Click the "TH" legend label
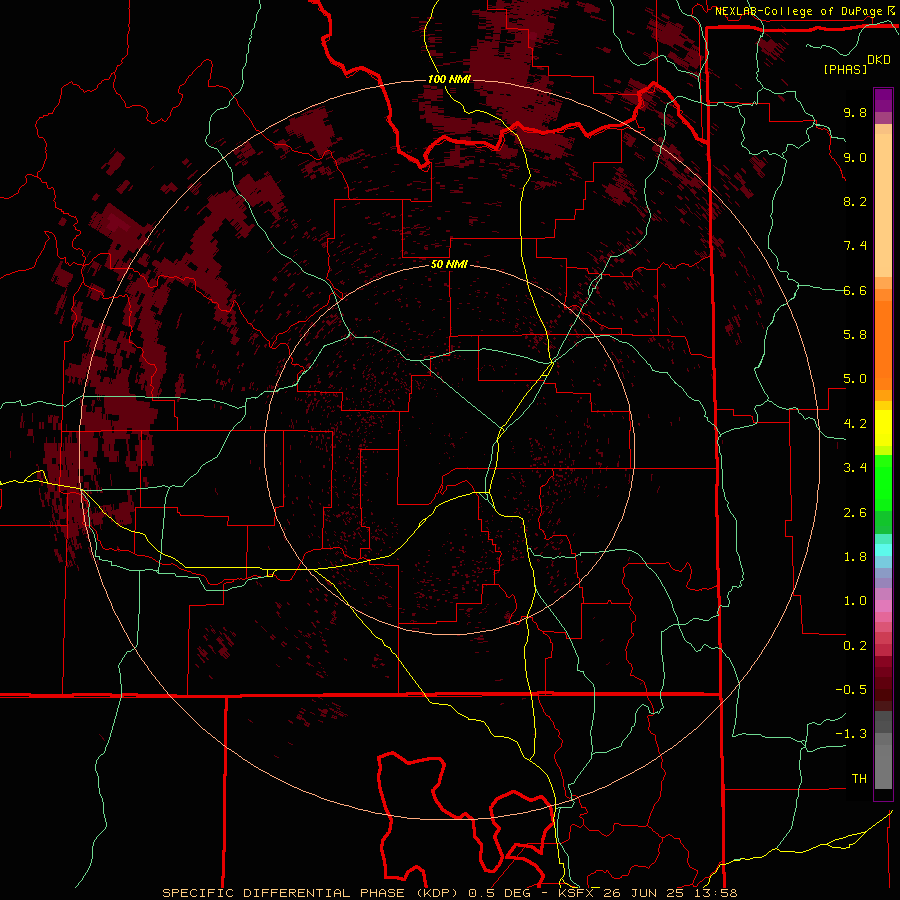 (859, 779)
